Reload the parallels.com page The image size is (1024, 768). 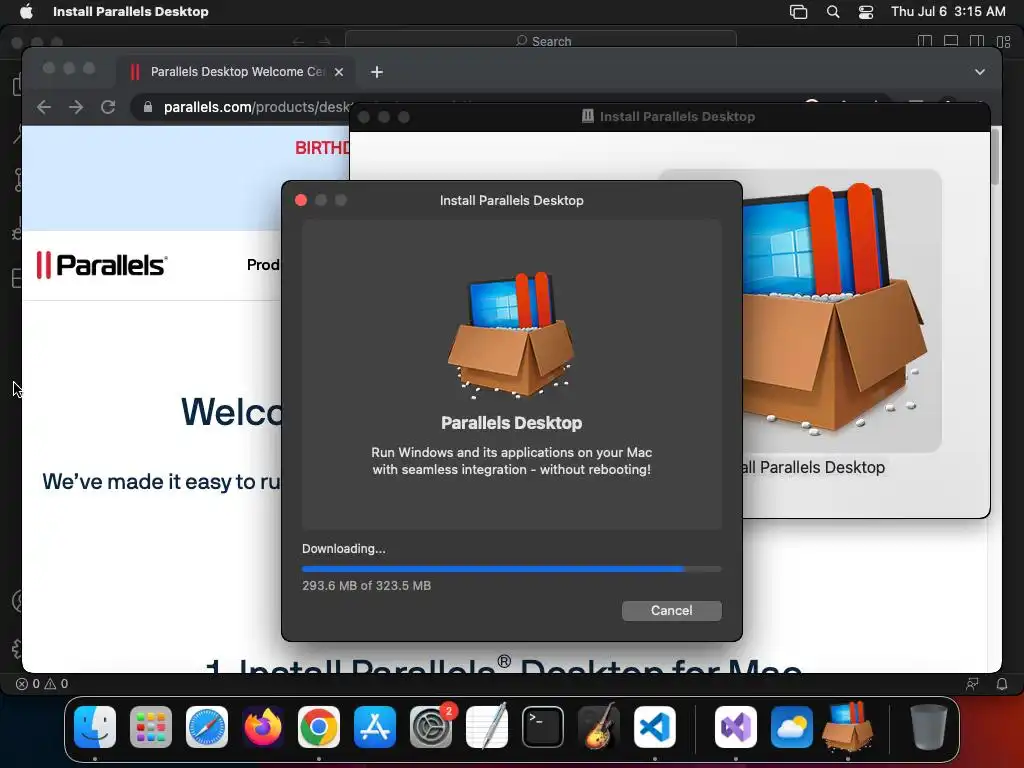coord(108,107)
